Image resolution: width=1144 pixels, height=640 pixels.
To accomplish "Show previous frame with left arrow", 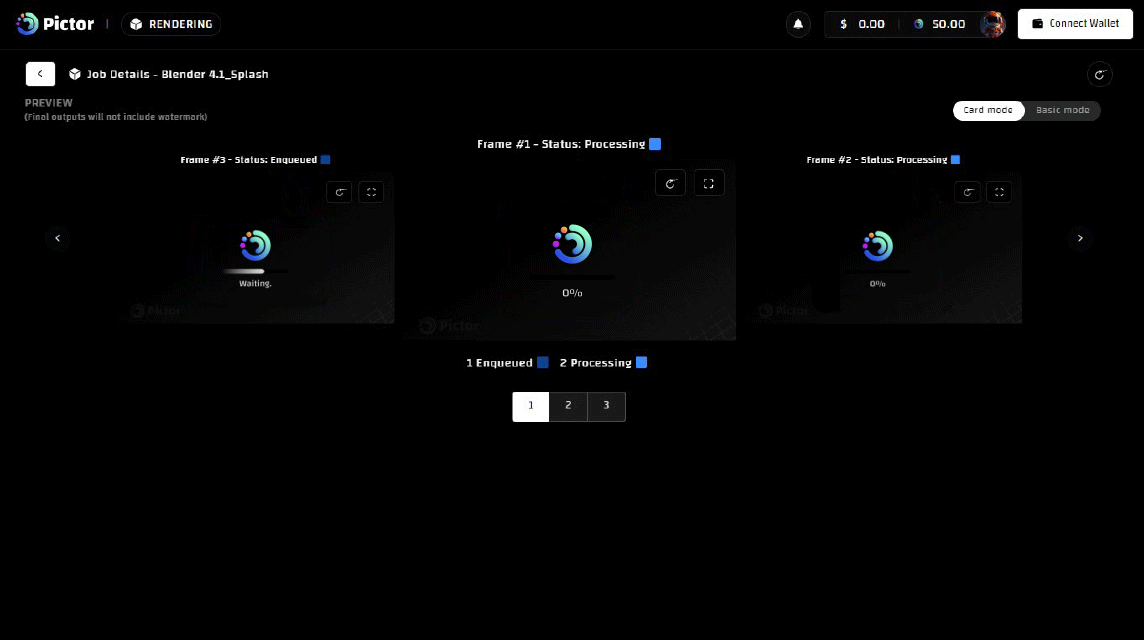I will (58, 238).
